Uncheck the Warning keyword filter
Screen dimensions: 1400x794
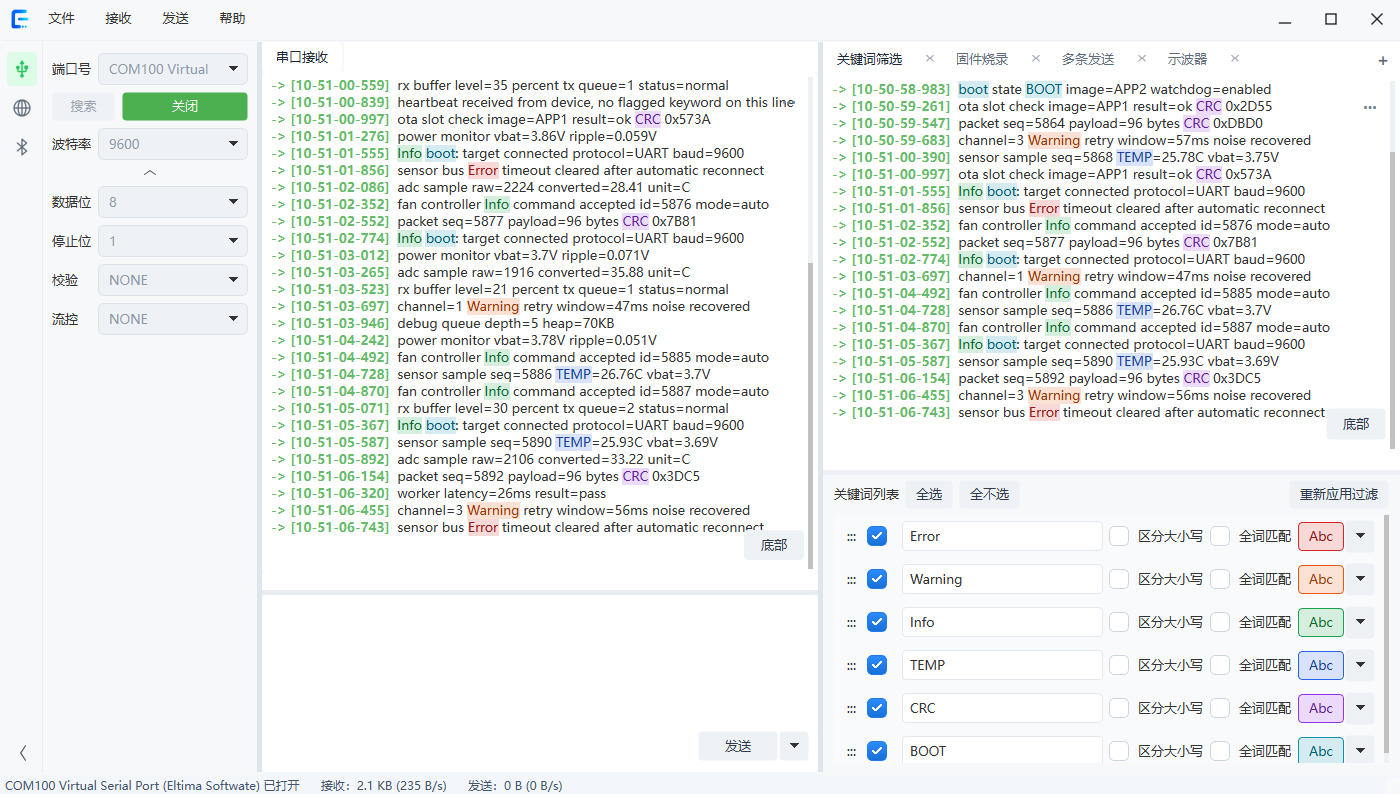(877, 579)
